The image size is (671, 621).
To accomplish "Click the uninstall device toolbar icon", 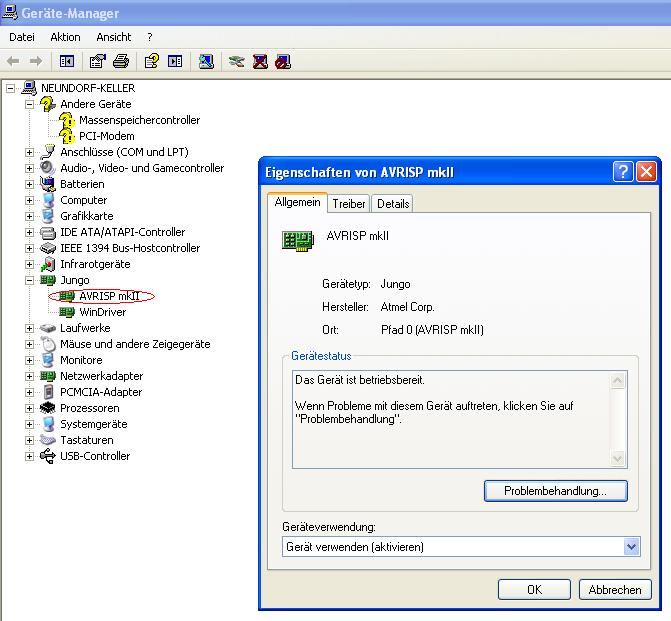I will (x=260, y=62).
